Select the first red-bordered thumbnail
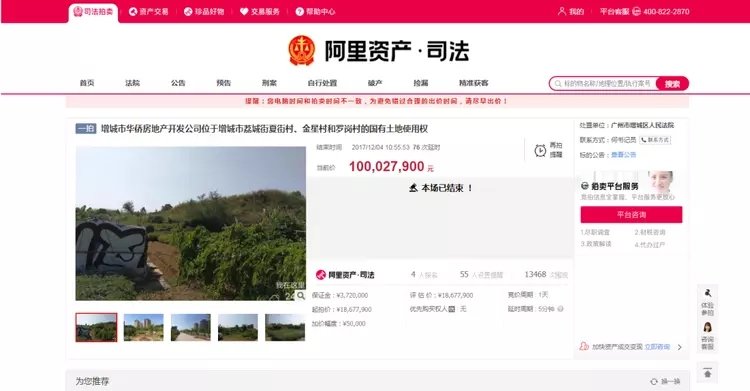This screenshot has width=750, height=391. (x=96, y=327)
